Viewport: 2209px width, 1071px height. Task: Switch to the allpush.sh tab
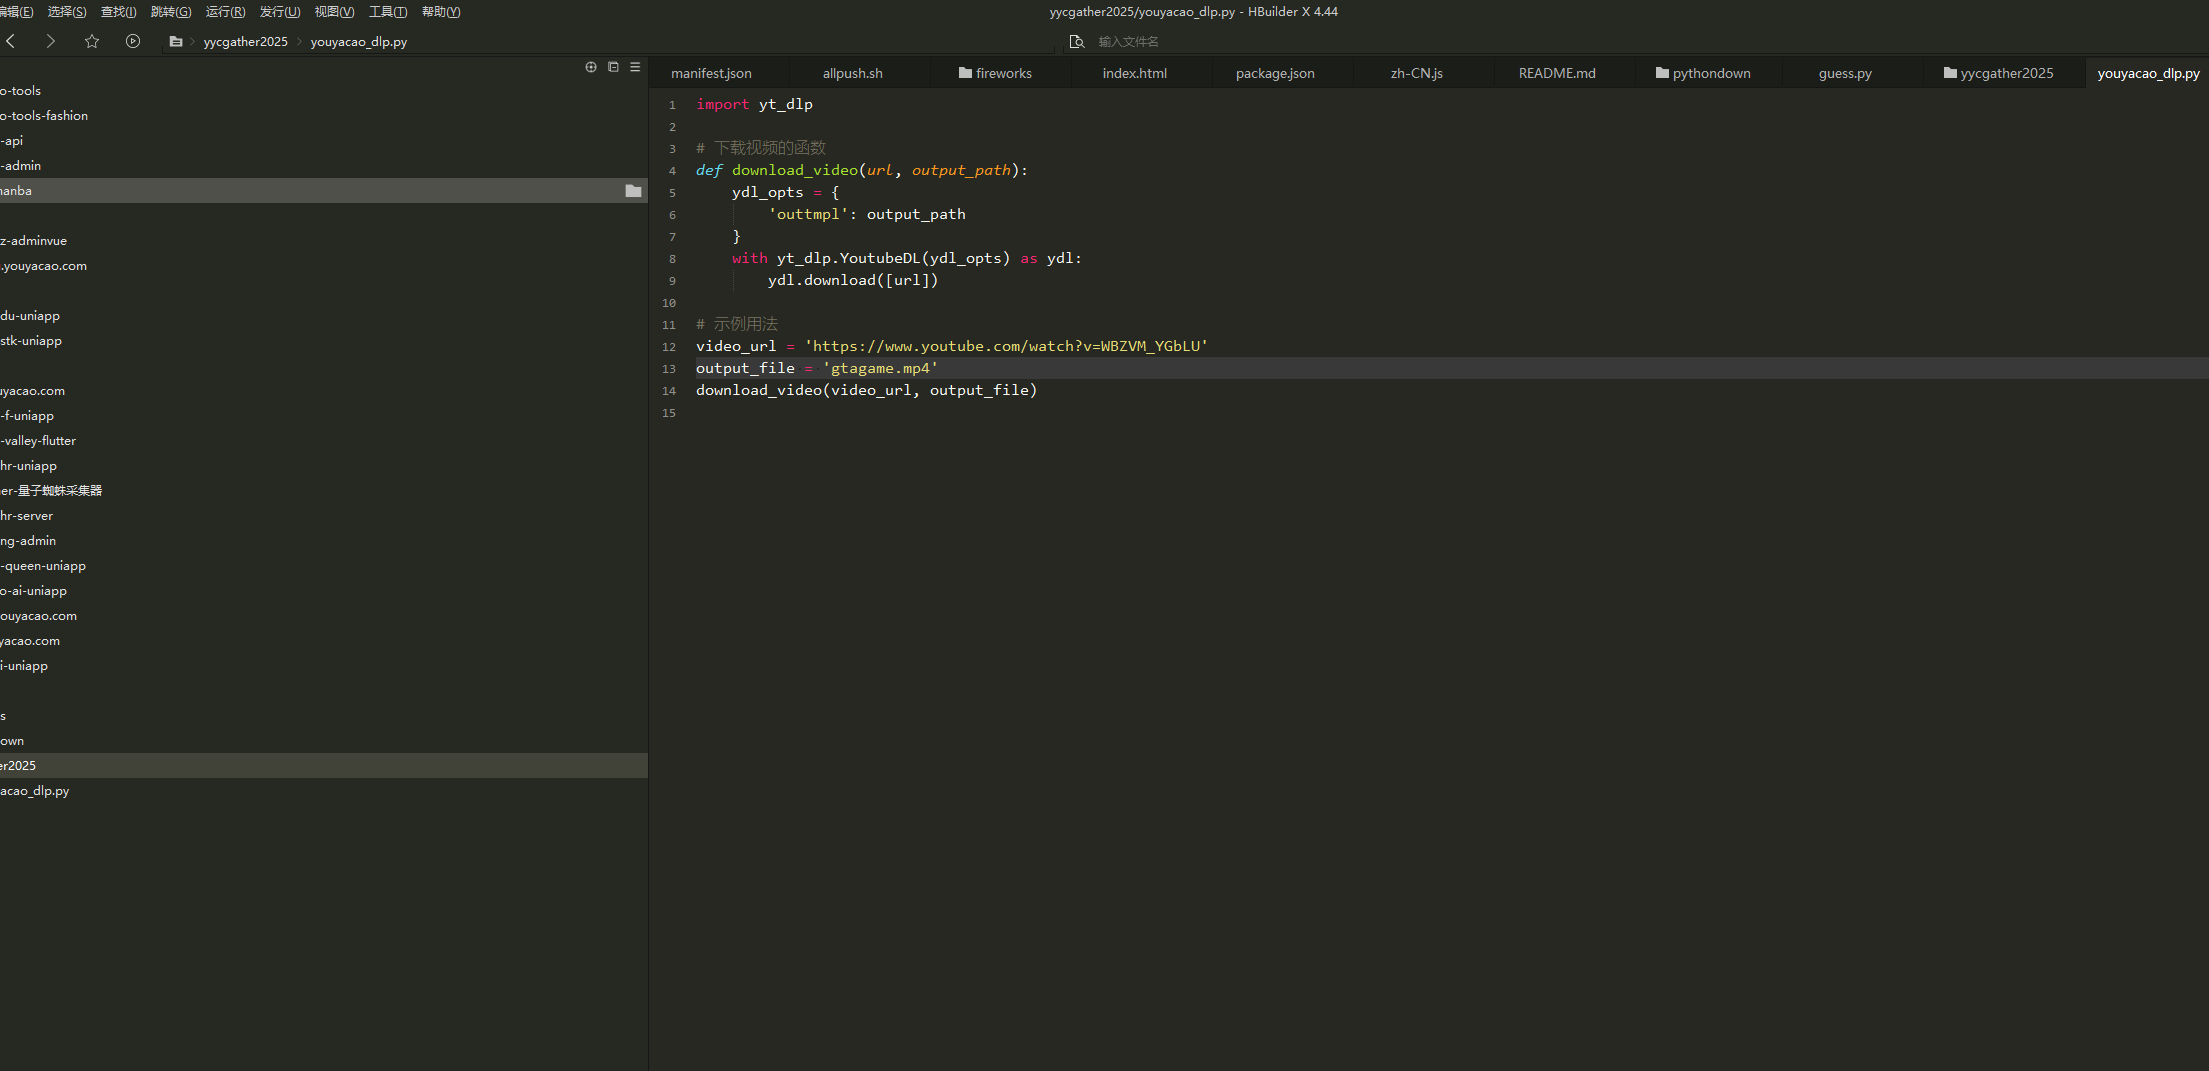coord(852,73)
